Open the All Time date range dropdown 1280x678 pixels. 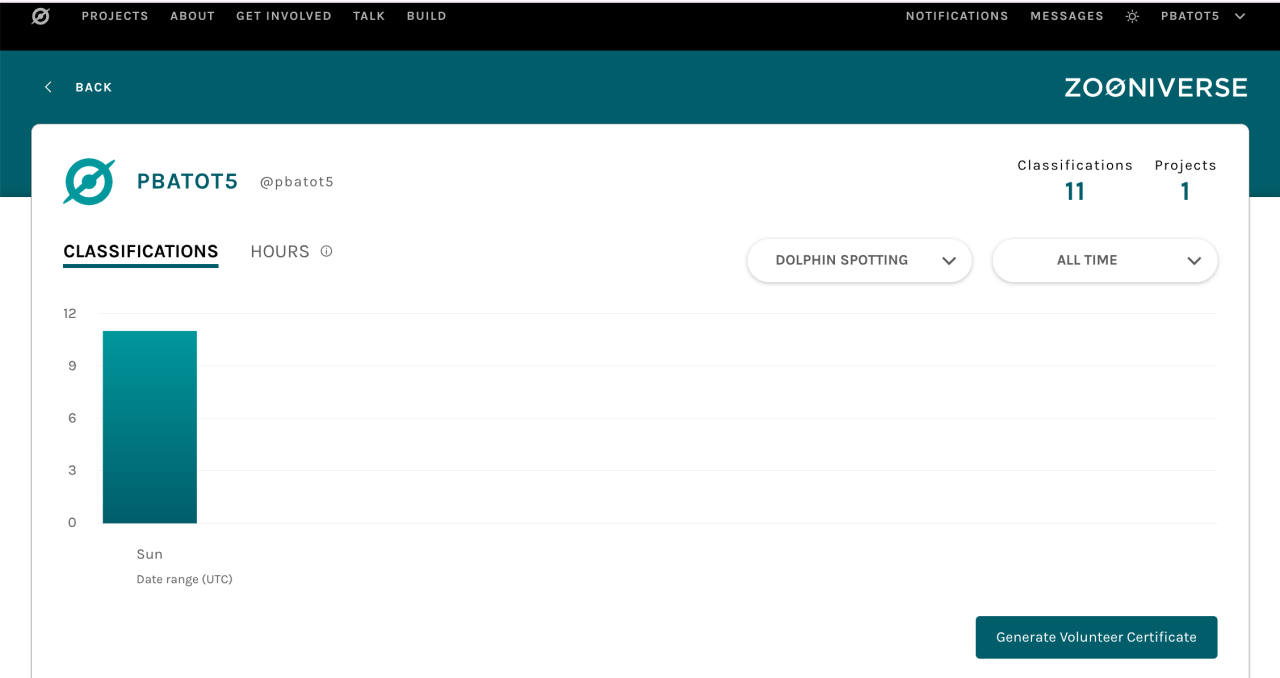point(1105,260)
